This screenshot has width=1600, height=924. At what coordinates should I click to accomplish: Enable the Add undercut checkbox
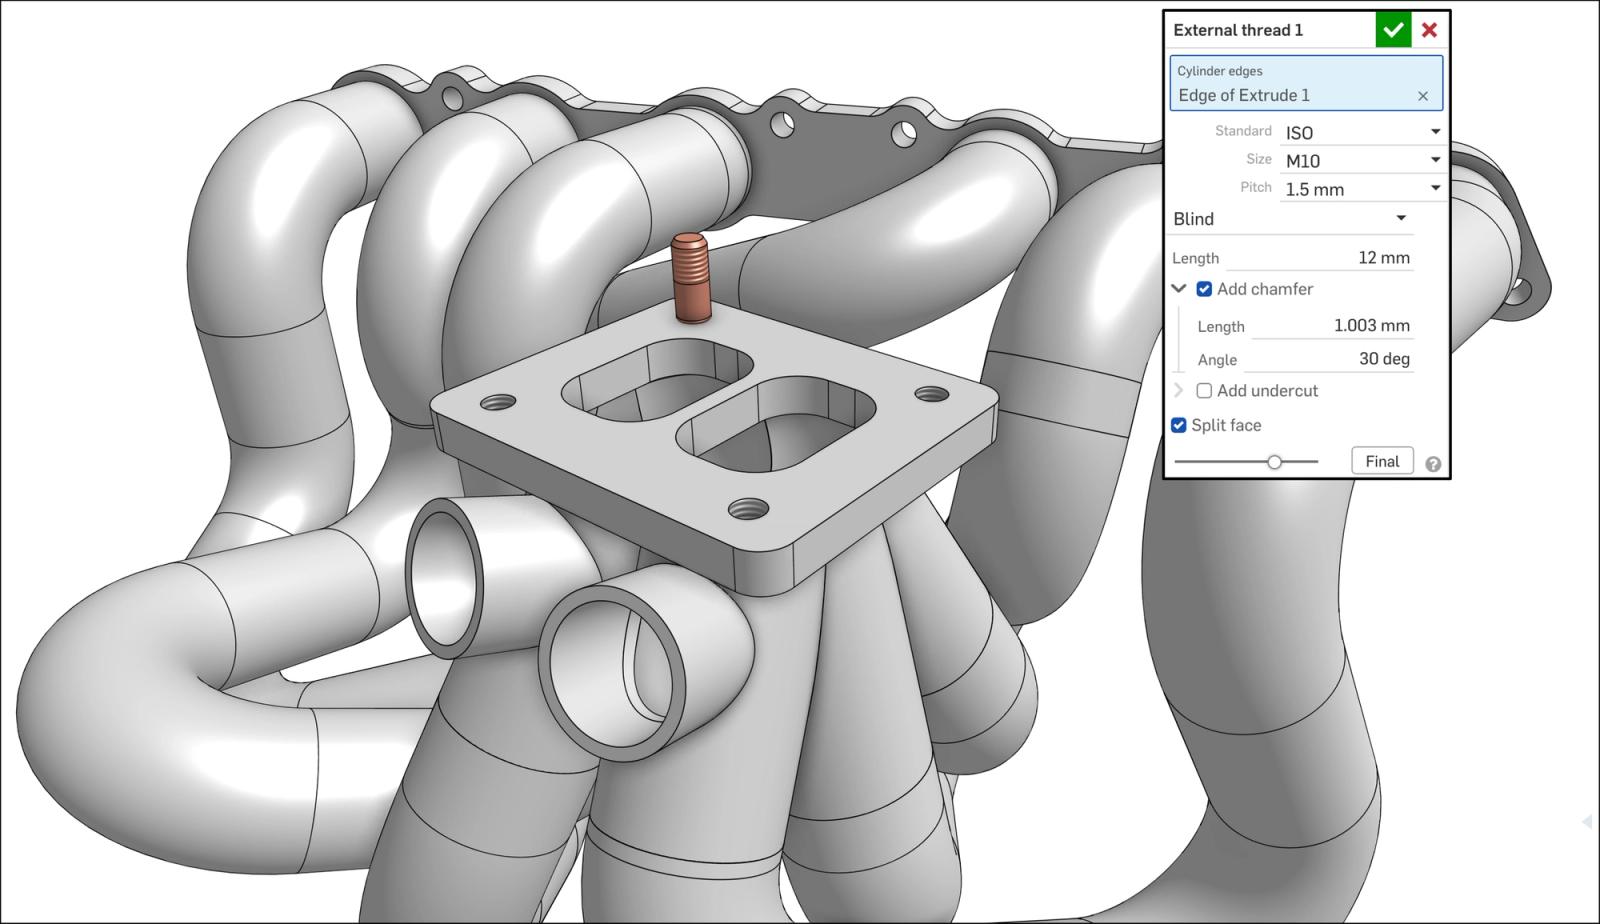[x=1204, y=391]
